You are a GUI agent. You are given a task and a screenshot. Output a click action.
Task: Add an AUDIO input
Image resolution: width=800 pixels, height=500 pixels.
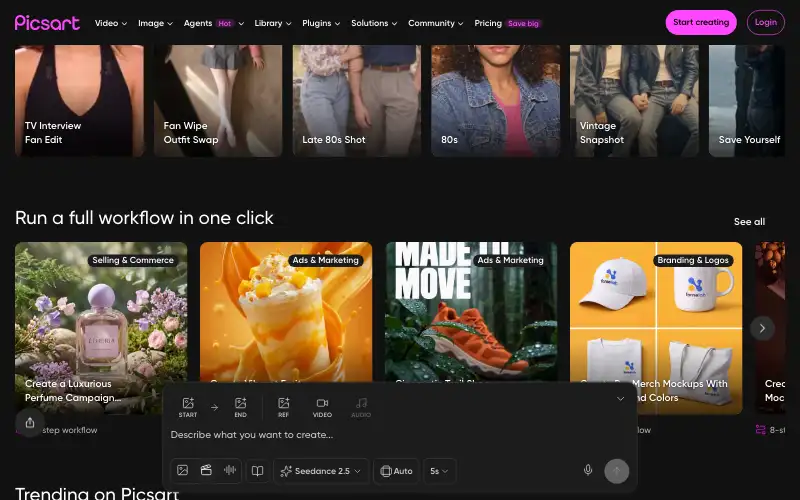tap(361, 408)
